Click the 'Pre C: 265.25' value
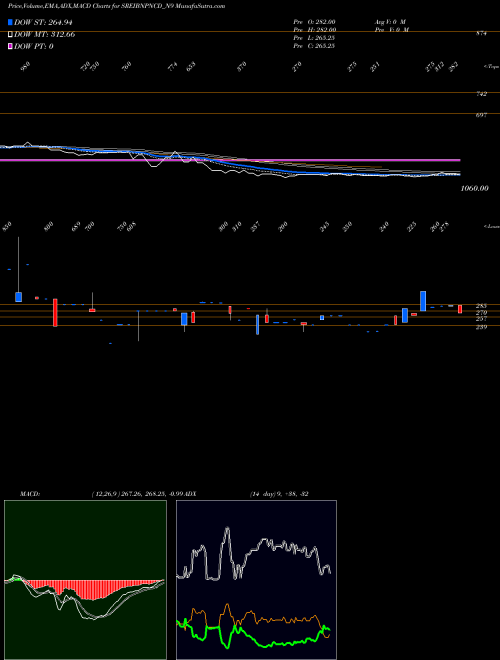500x660 pixels. tap(314, 46)
